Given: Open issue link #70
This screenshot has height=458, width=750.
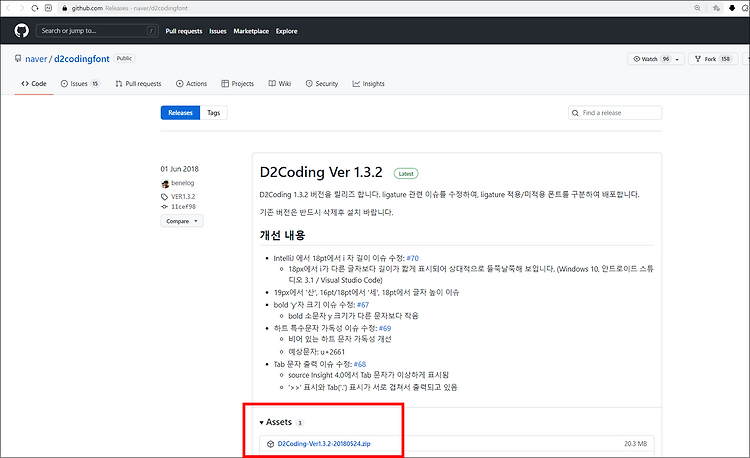Looking at the screenshot, I should tap(412, 258).
